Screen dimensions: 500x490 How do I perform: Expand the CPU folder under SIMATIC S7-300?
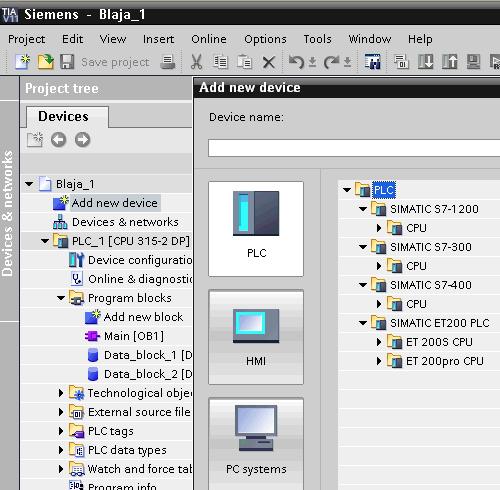(x=379, y=266)
